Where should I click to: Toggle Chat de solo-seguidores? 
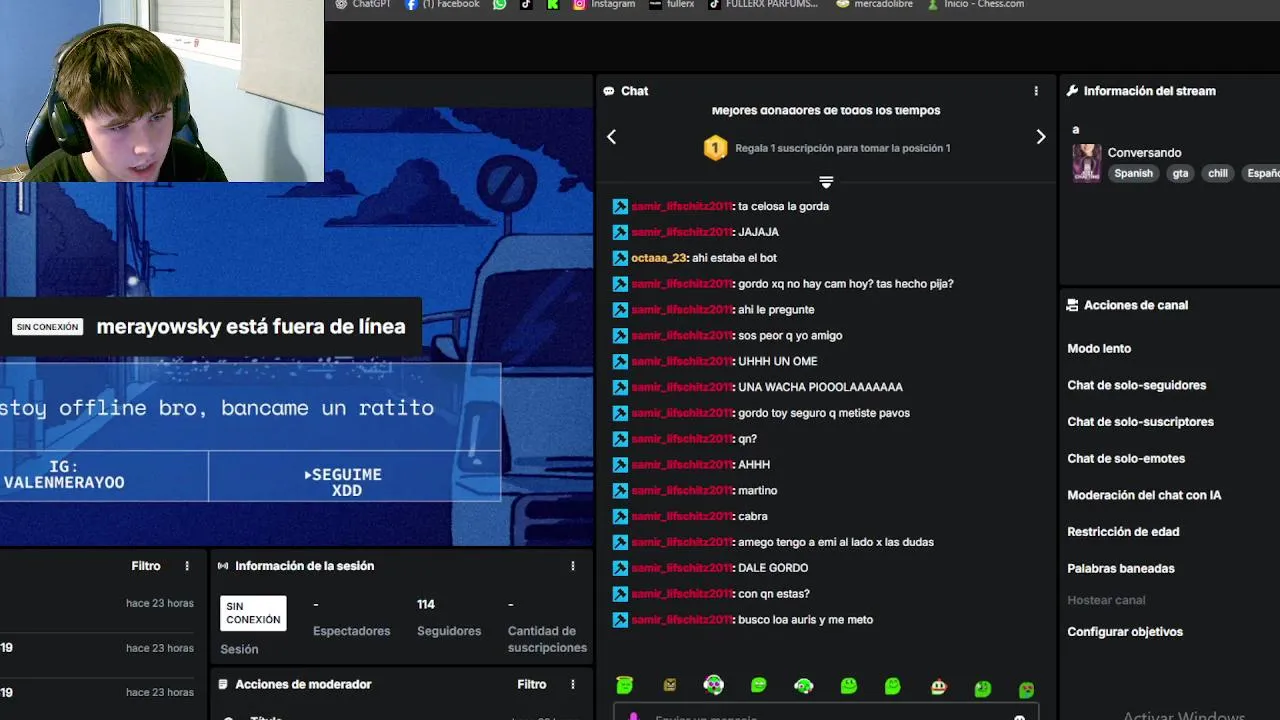tap(1136, 385)
